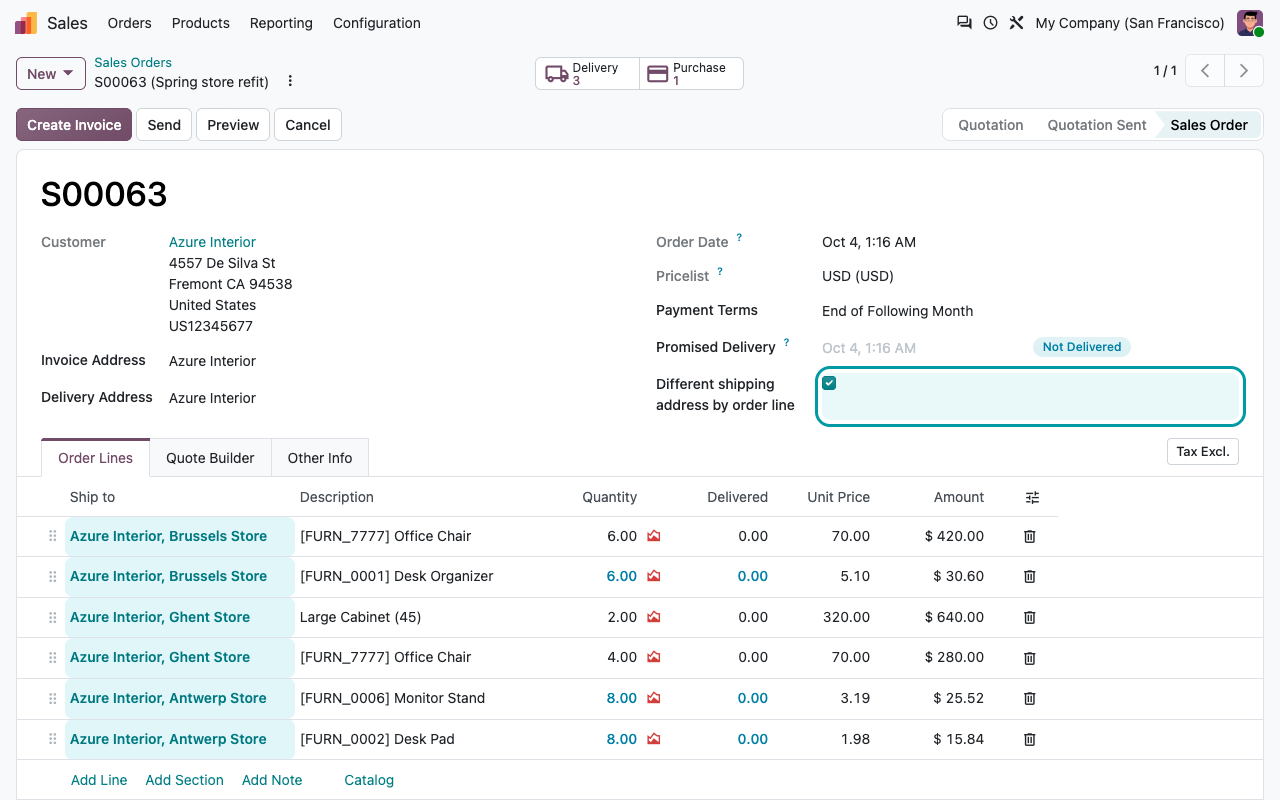Go to the previous record arrow
Screen dimensions: 1280x800
1206,71
